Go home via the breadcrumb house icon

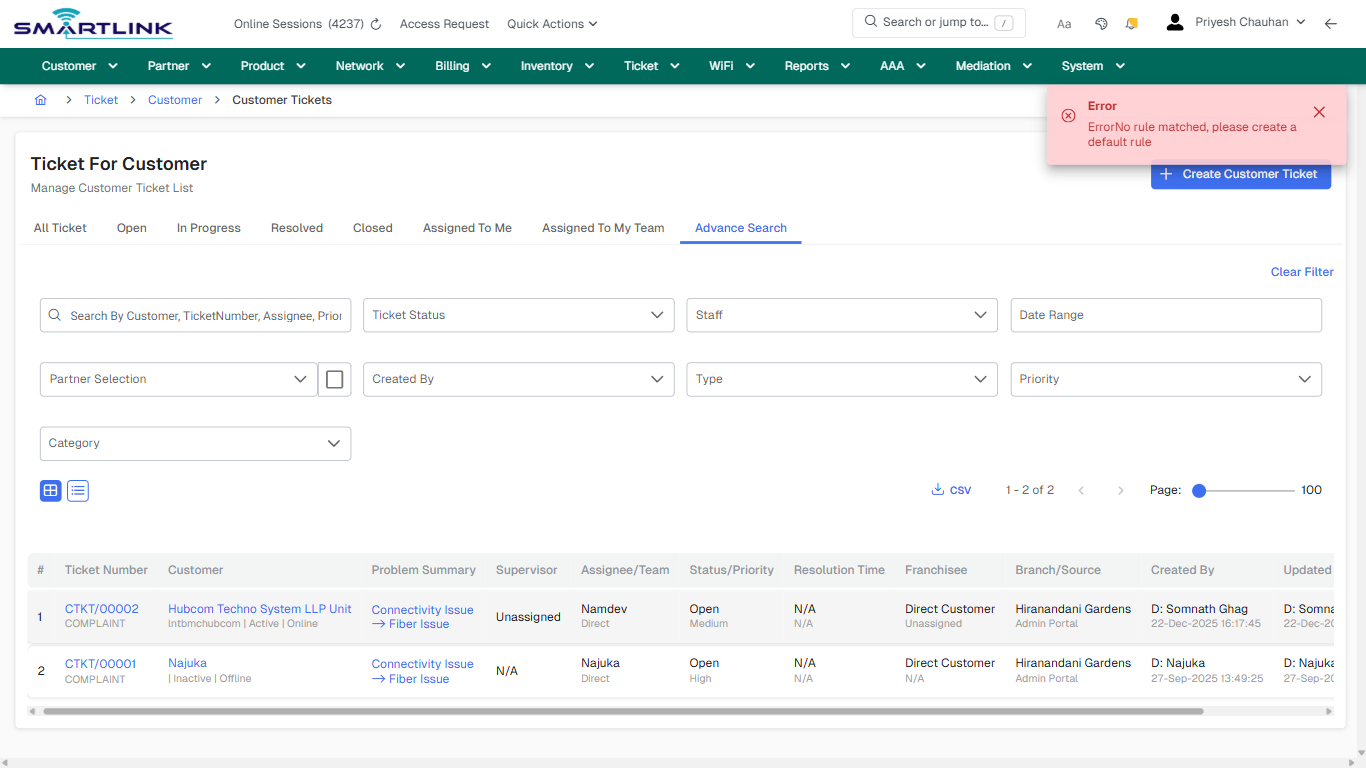[x=40, y=99]
